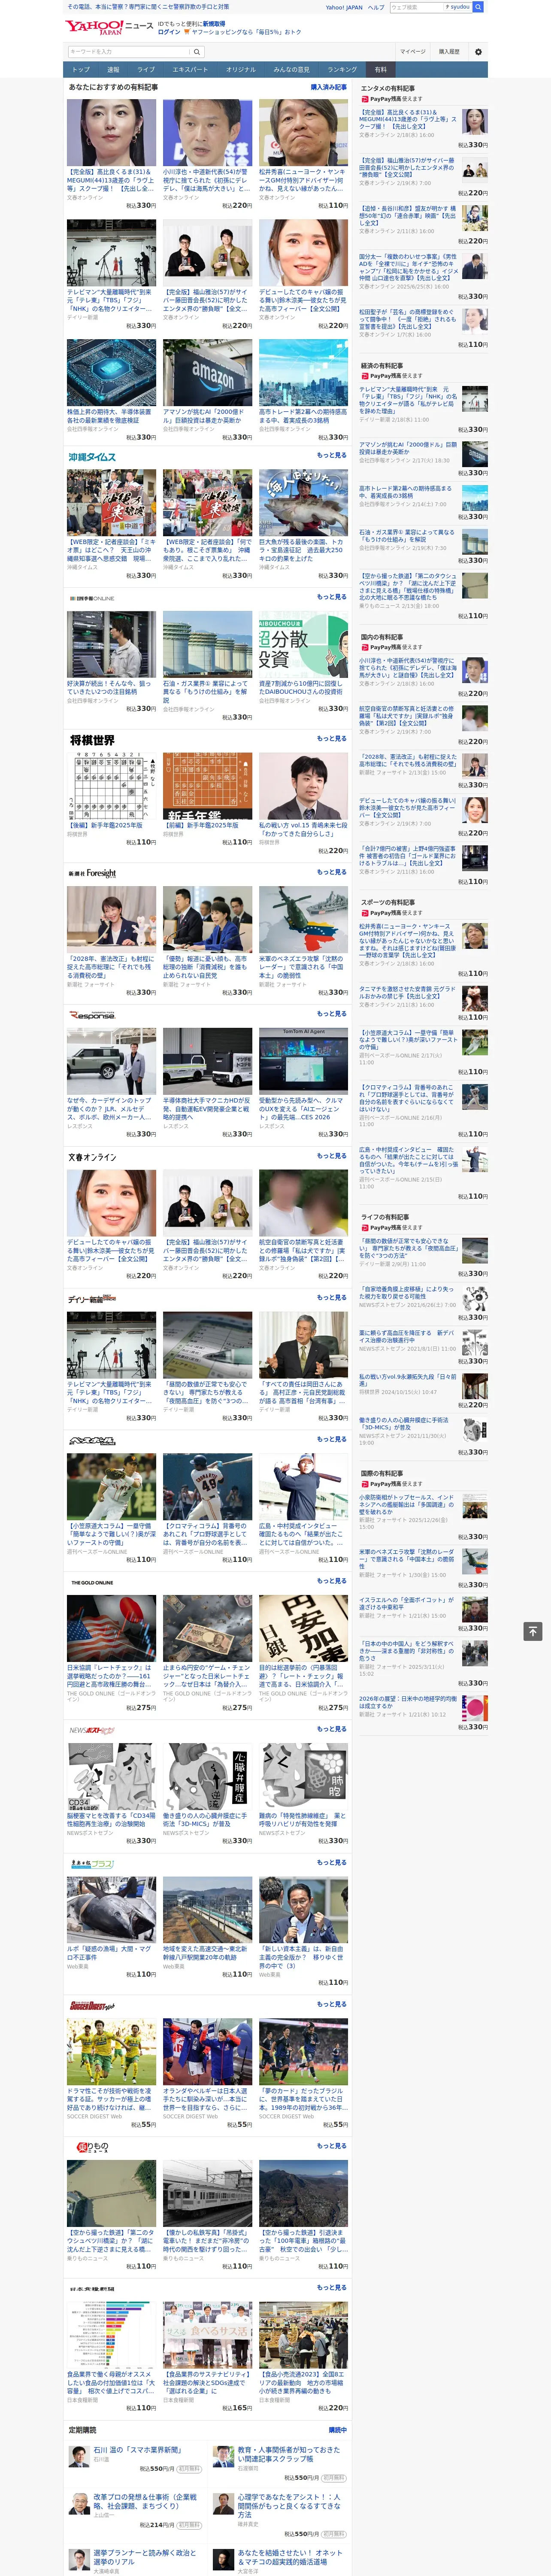Open the マイページ link
The height and width of the screenshot is (2576, 551).
pyautogui.click(x=412, y=51)
